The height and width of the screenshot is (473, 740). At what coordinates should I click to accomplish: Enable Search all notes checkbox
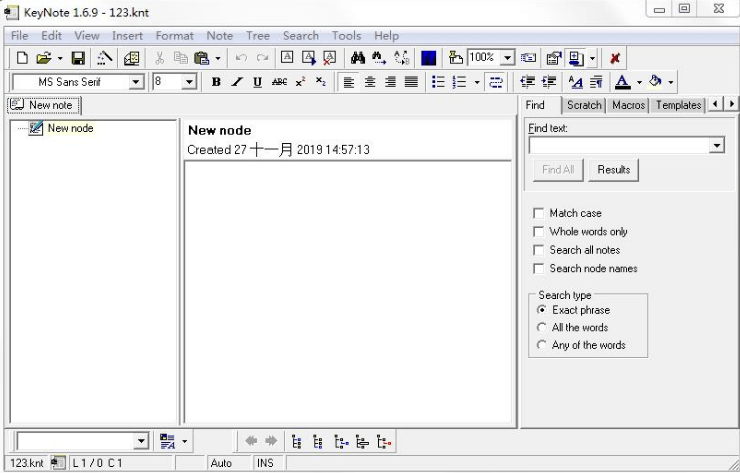pyautogui.click(x=538, y=250)
